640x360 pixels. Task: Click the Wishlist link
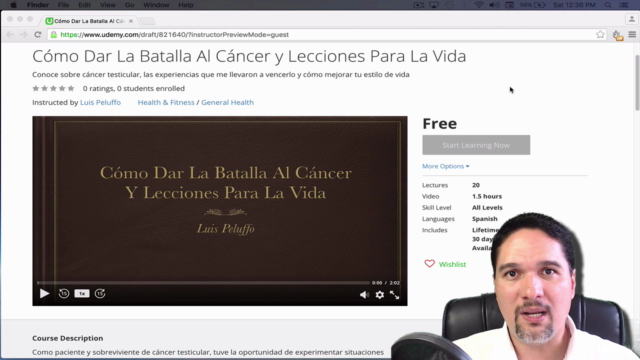pyautogui.click(x=452, y=264)
